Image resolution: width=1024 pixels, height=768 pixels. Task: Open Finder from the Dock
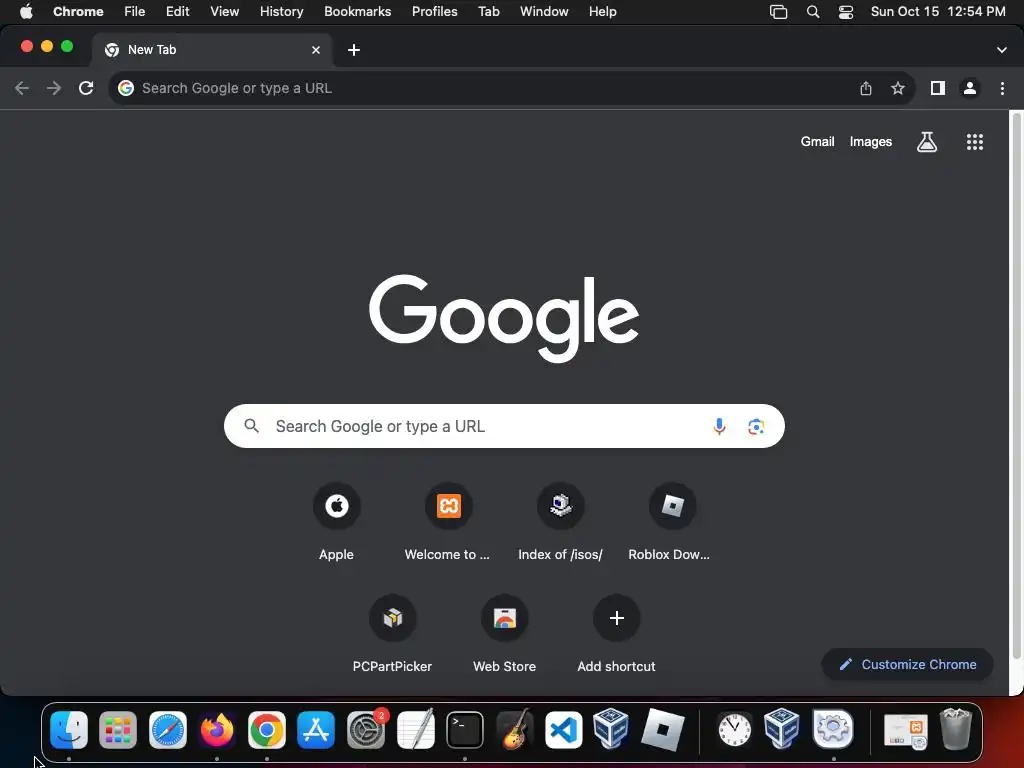tap(69, 729)
